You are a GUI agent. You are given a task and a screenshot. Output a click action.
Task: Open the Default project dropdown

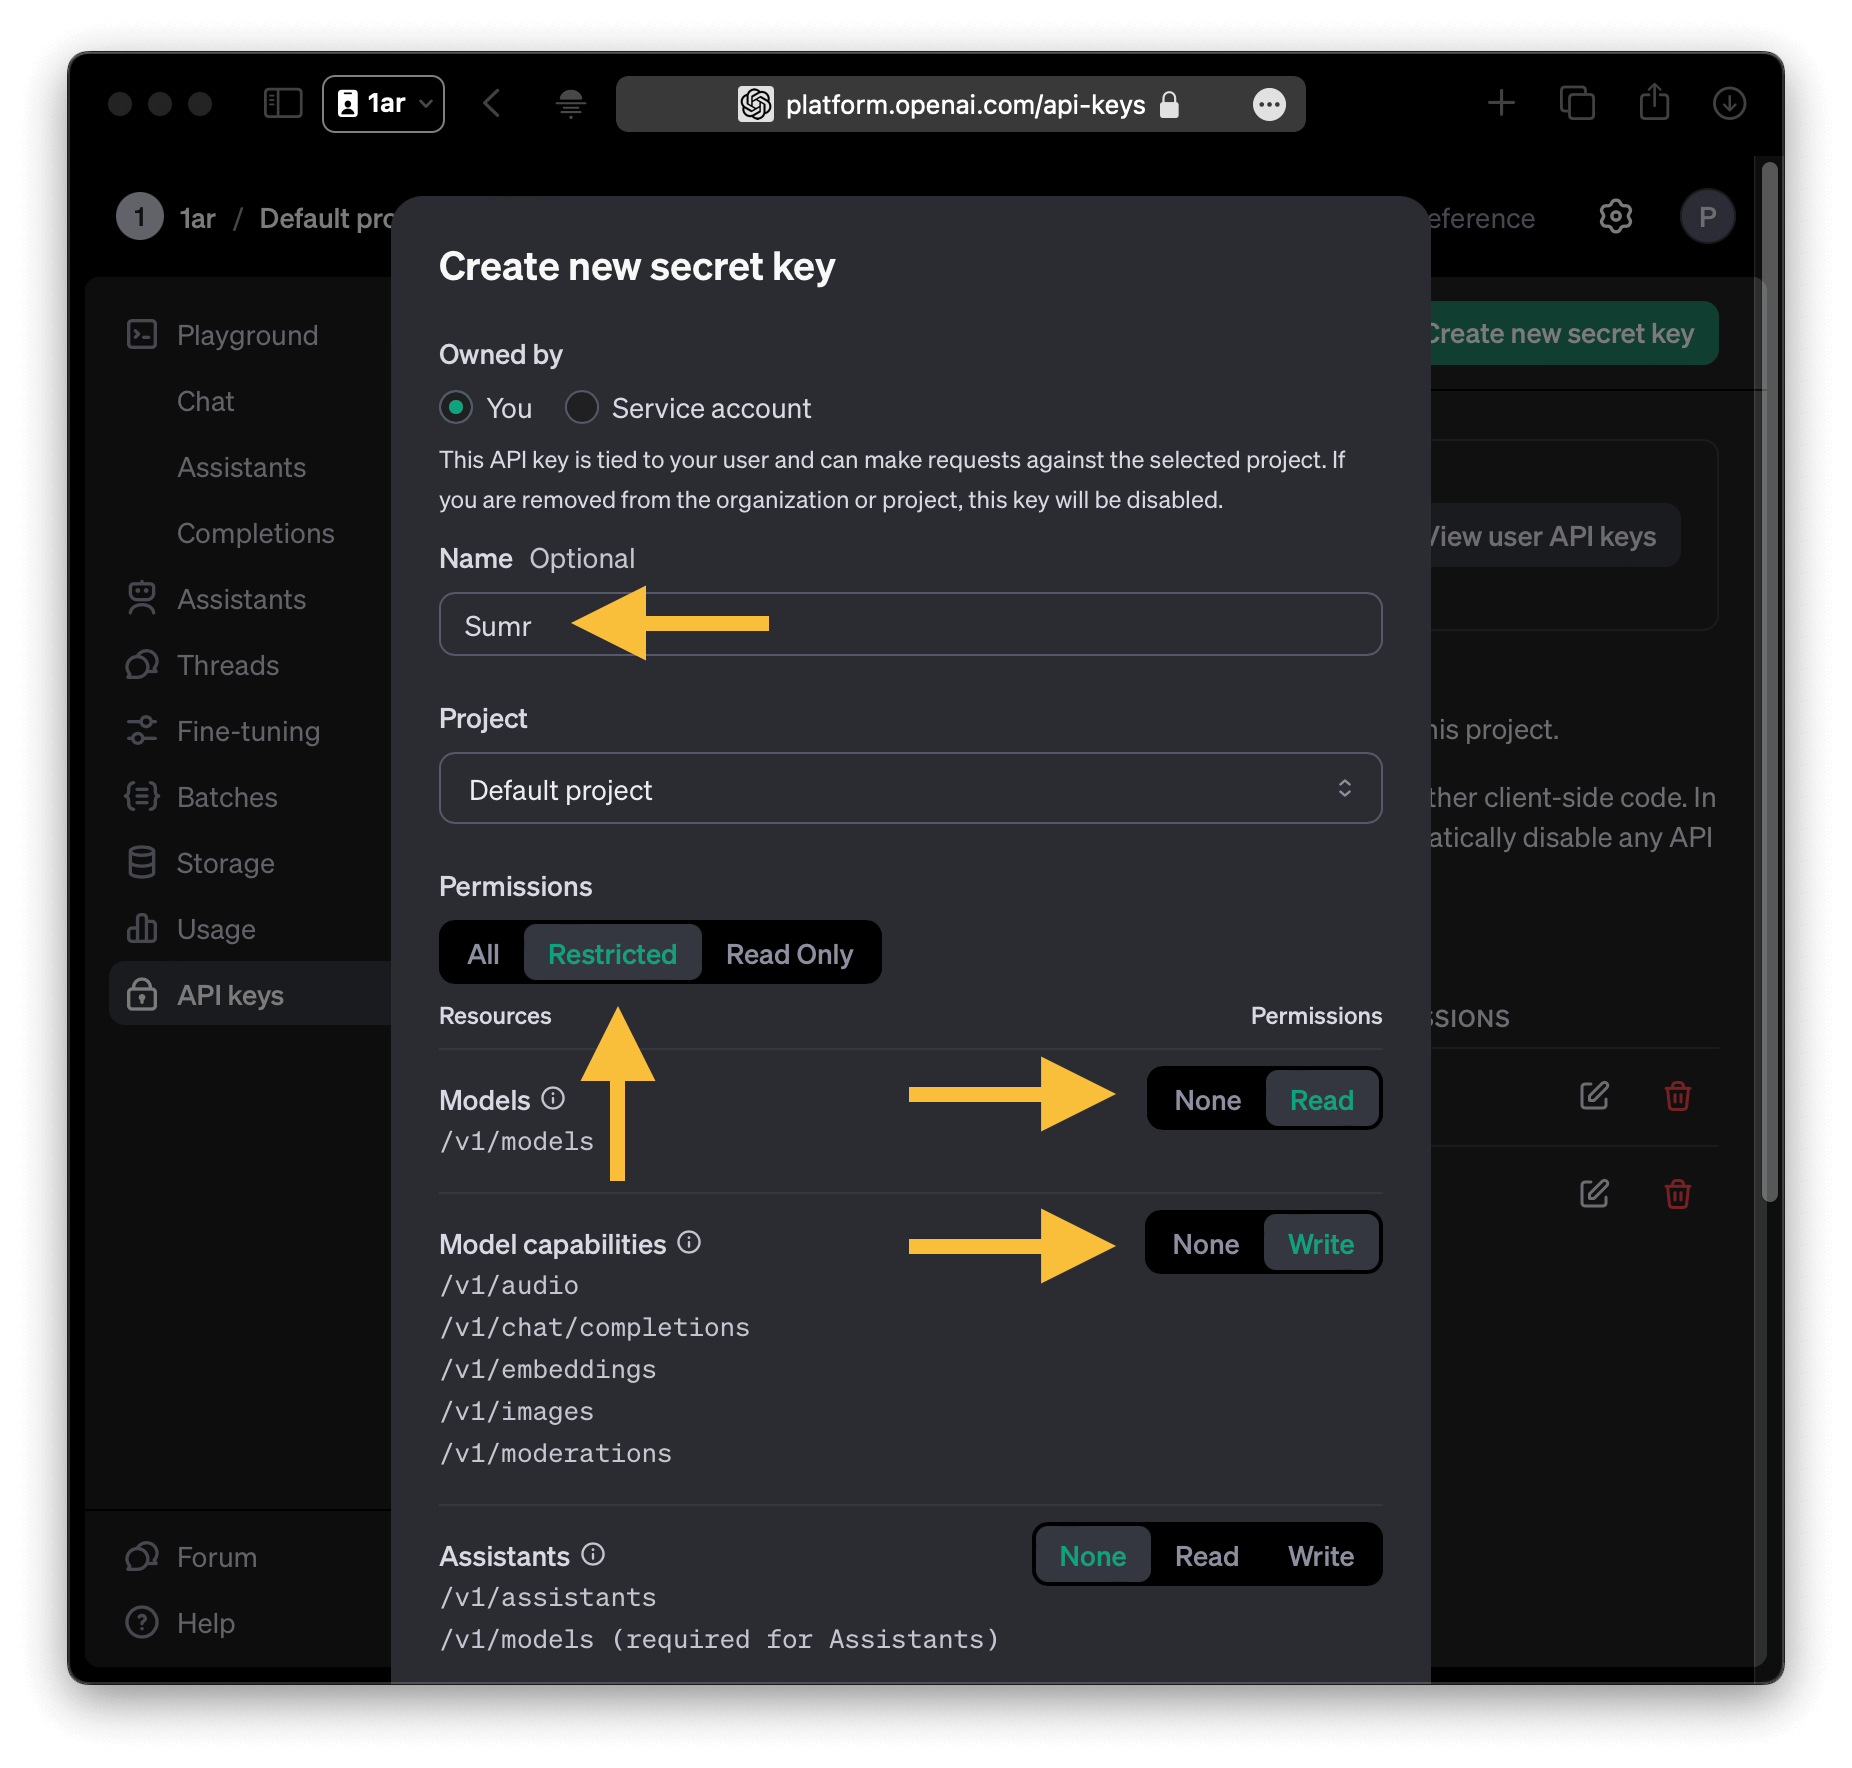(x=910, y=788)
